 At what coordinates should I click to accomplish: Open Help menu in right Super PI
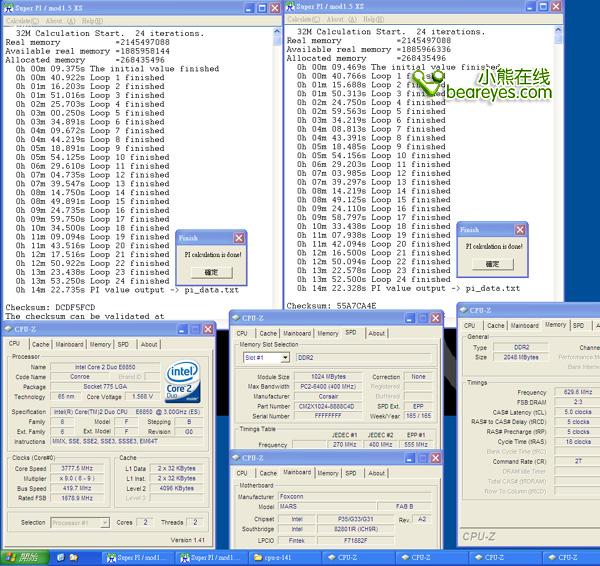(373, 20)
